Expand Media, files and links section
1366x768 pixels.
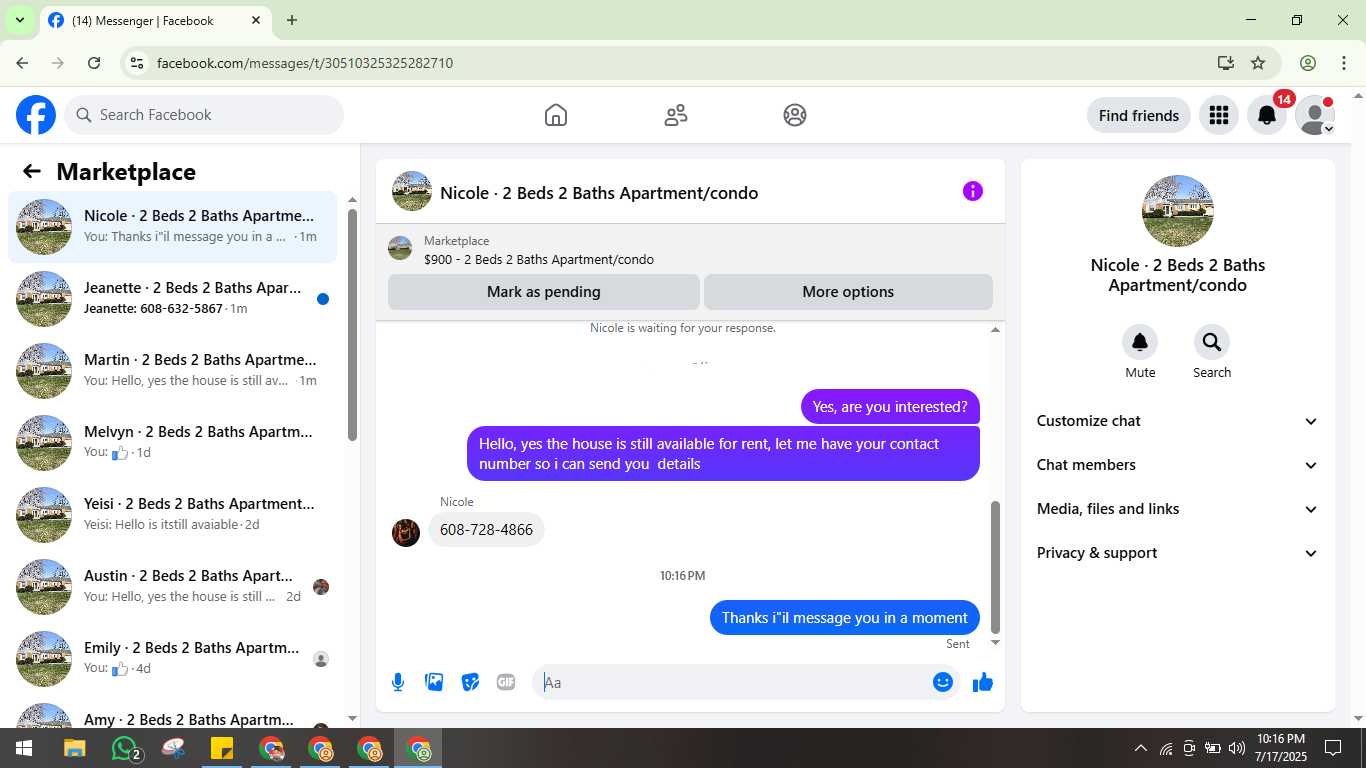click(x=1178, y=509)
